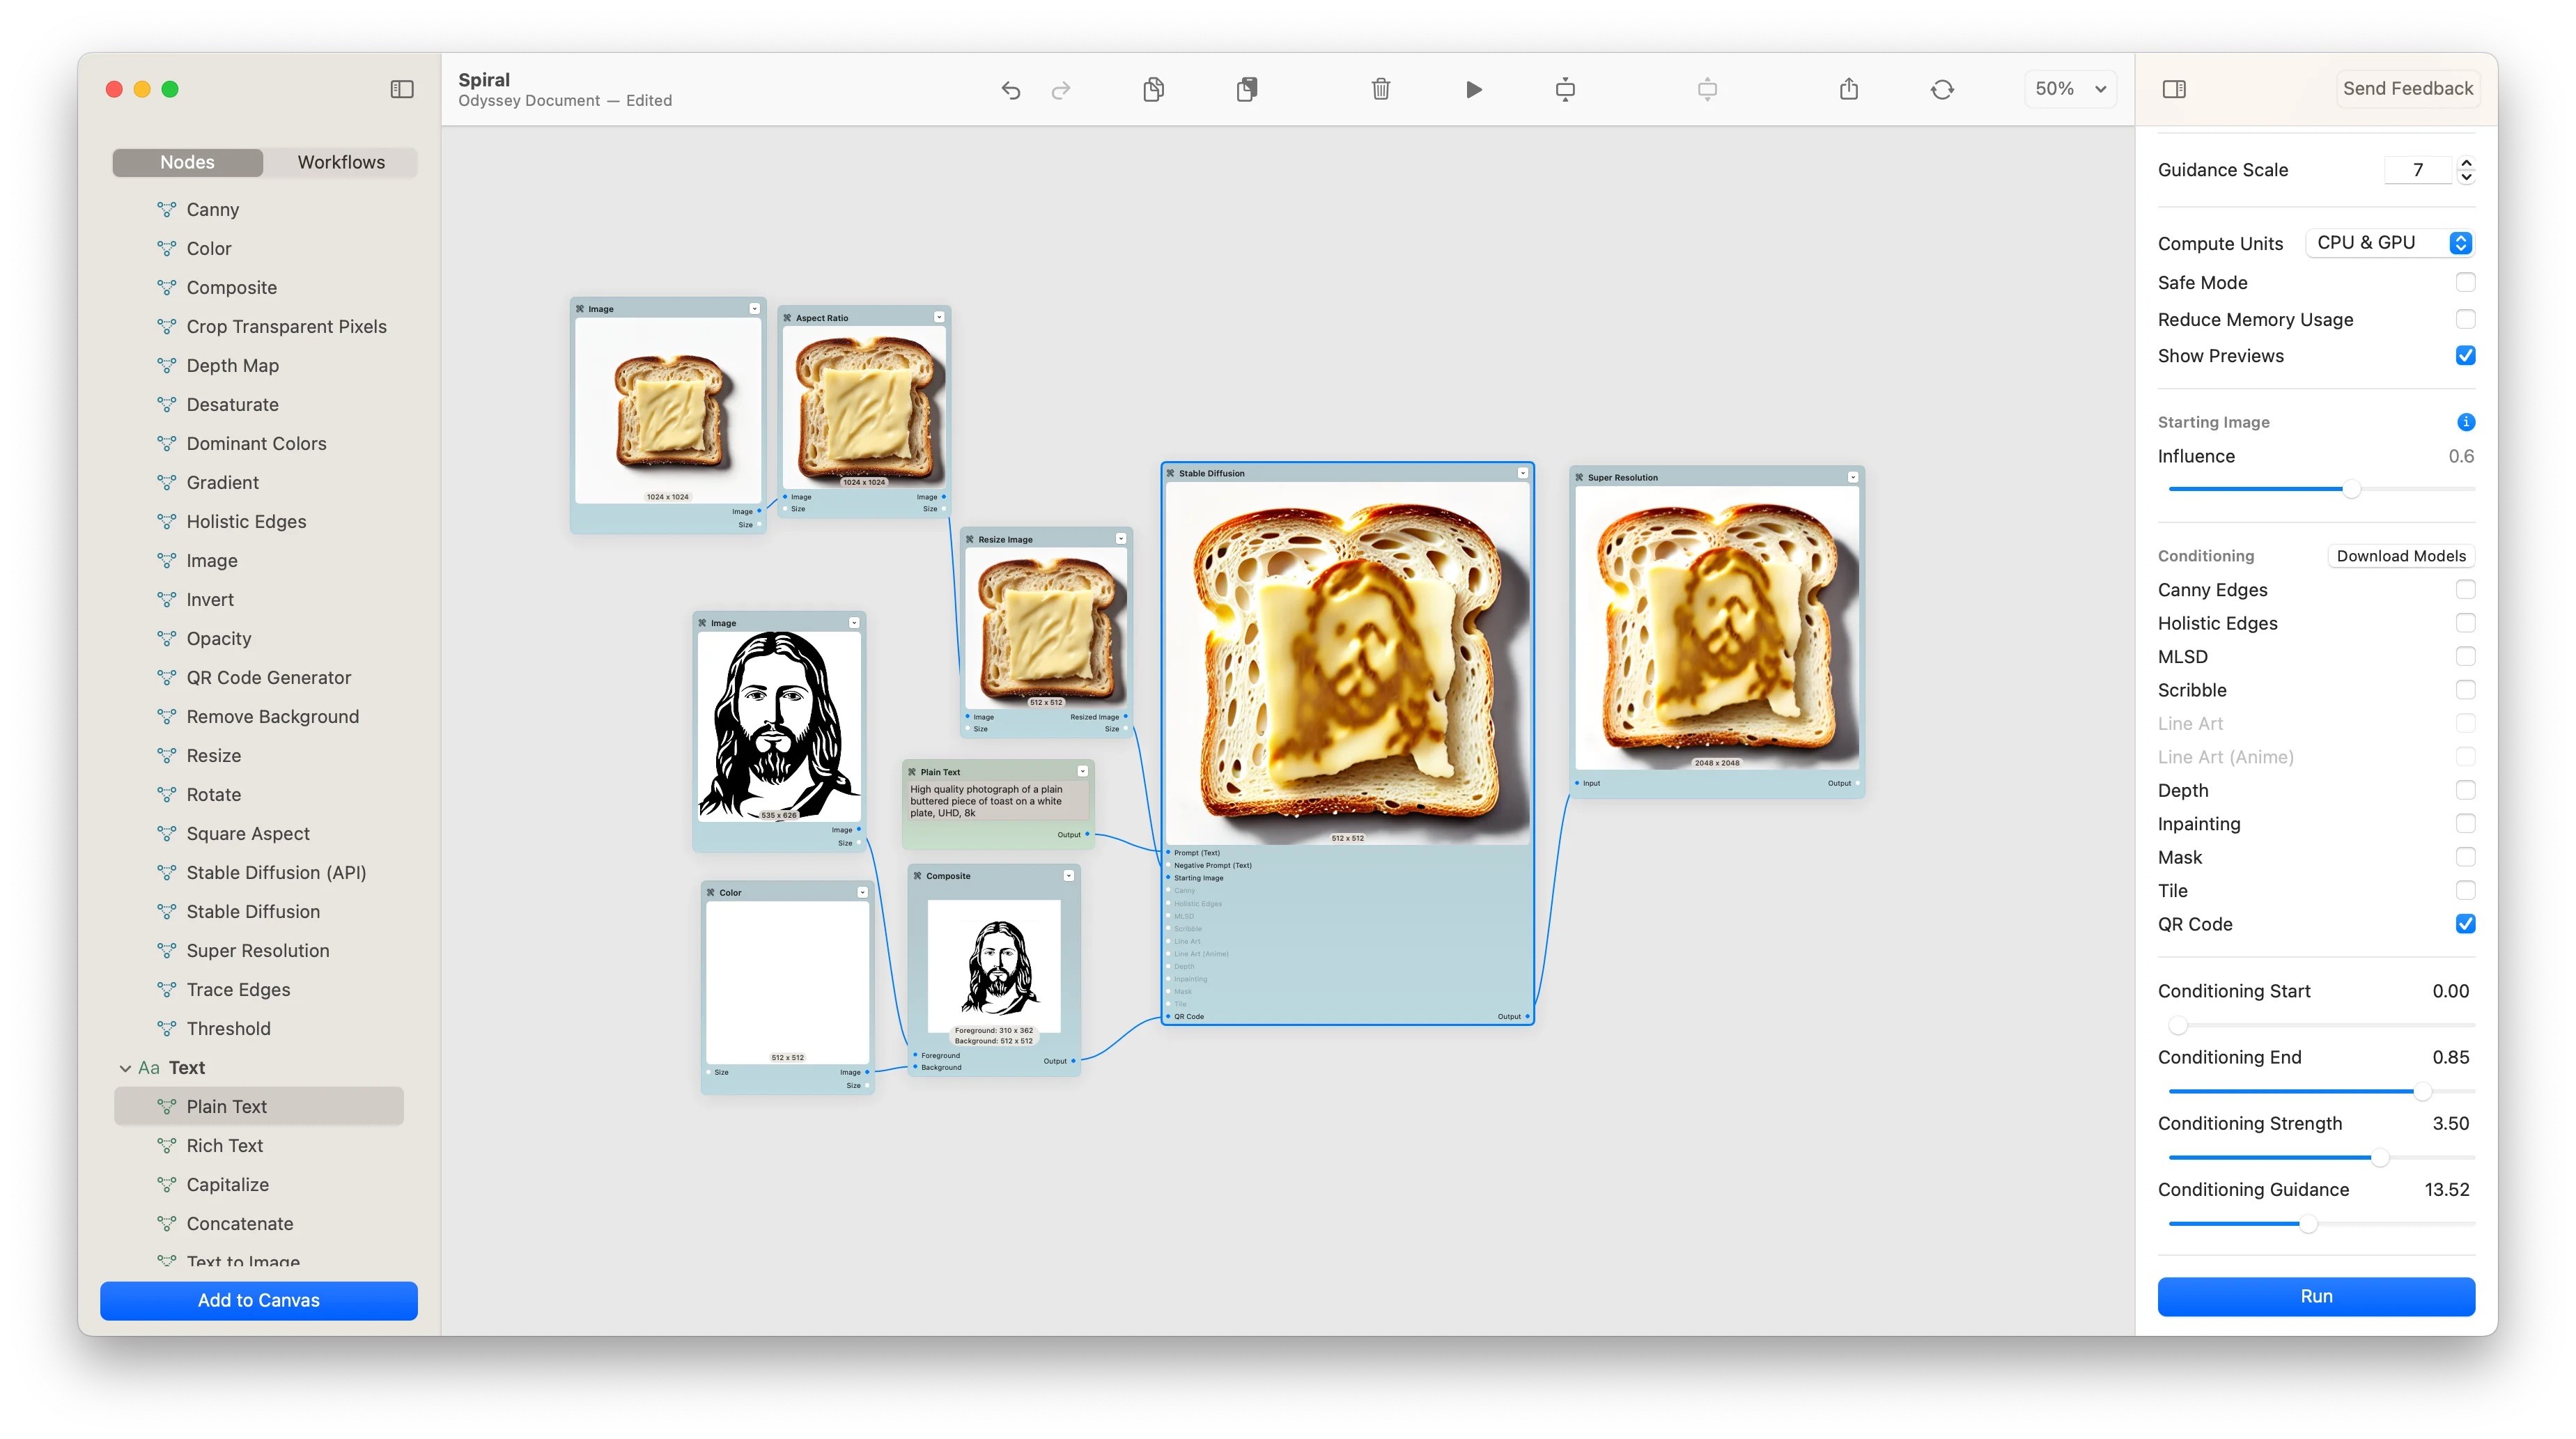This screenshot has height=1439, width=2576.
Task: Open the Compute Units CPU & GPU dropdown
Action: point(2391,243)
